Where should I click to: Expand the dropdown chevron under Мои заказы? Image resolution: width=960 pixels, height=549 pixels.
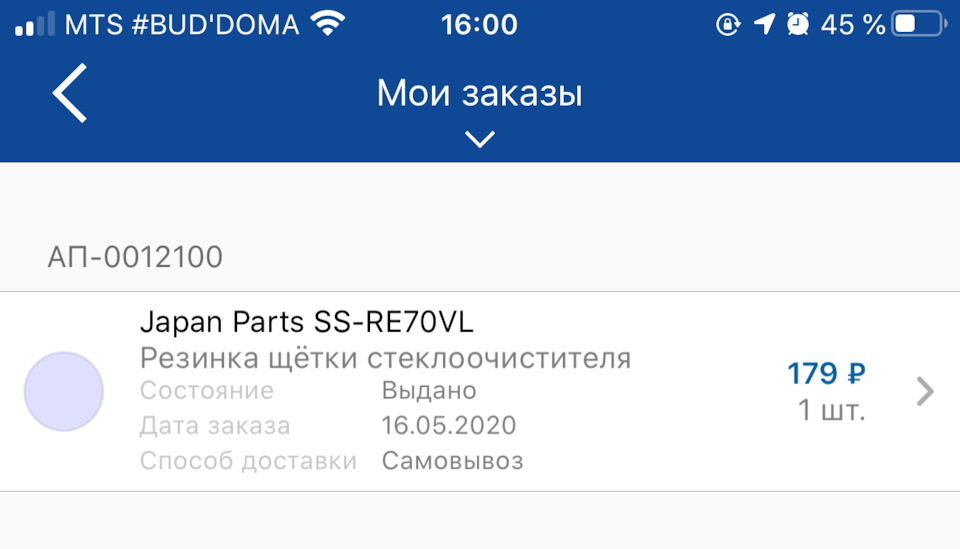tap(480, 139)
